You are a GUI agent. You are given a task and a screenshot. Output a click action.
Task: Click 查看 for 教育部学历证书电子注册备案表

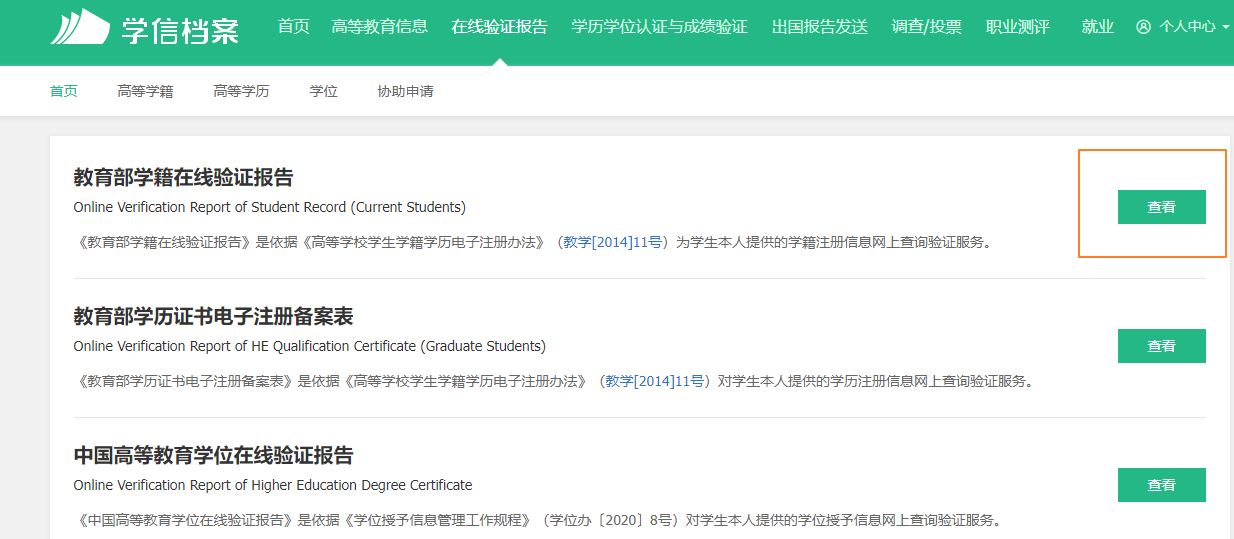pyautogui.click(x=1162, y=346)
